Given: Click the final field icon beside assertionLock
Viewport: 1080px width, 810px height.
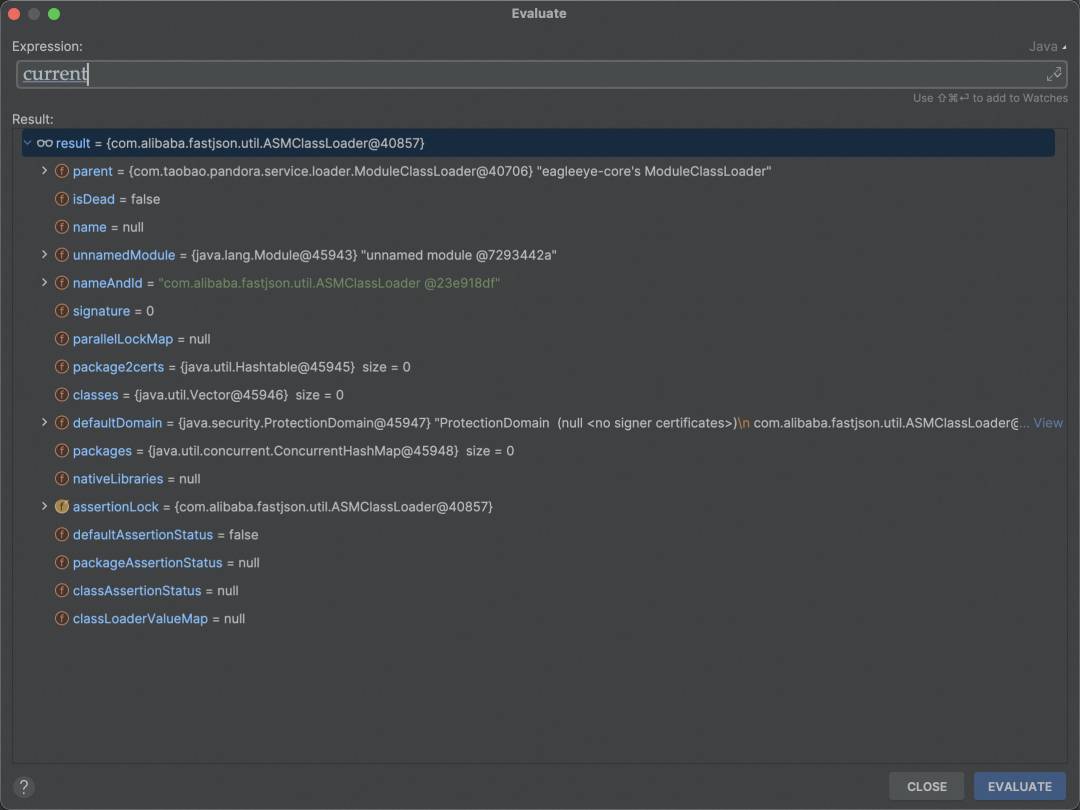Looking at the screenshot, I should (61, 506).
